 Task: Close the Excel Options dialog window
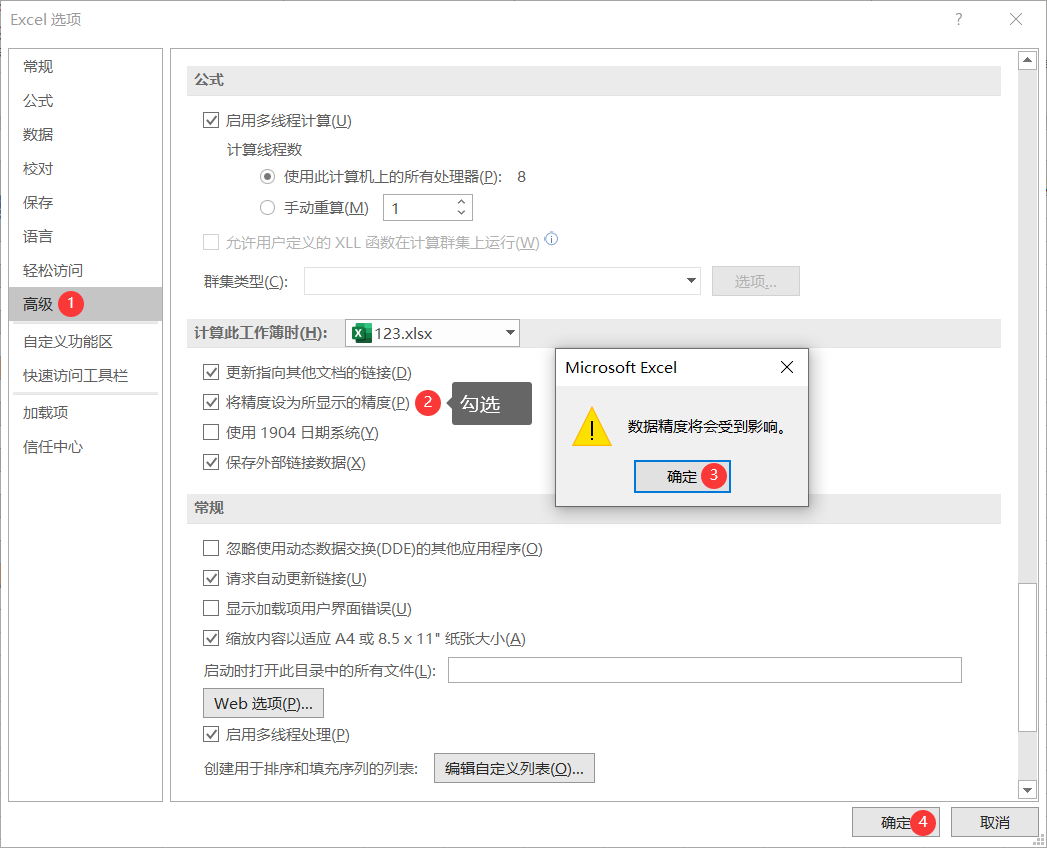1016,19
